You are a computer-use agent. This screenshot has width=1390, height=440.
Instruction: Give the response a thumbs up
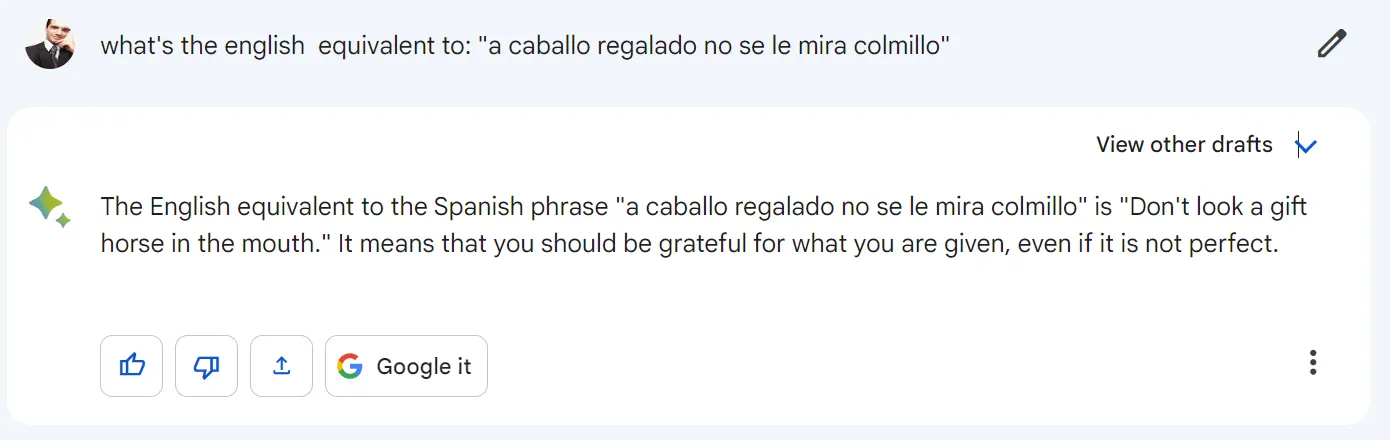132,366
